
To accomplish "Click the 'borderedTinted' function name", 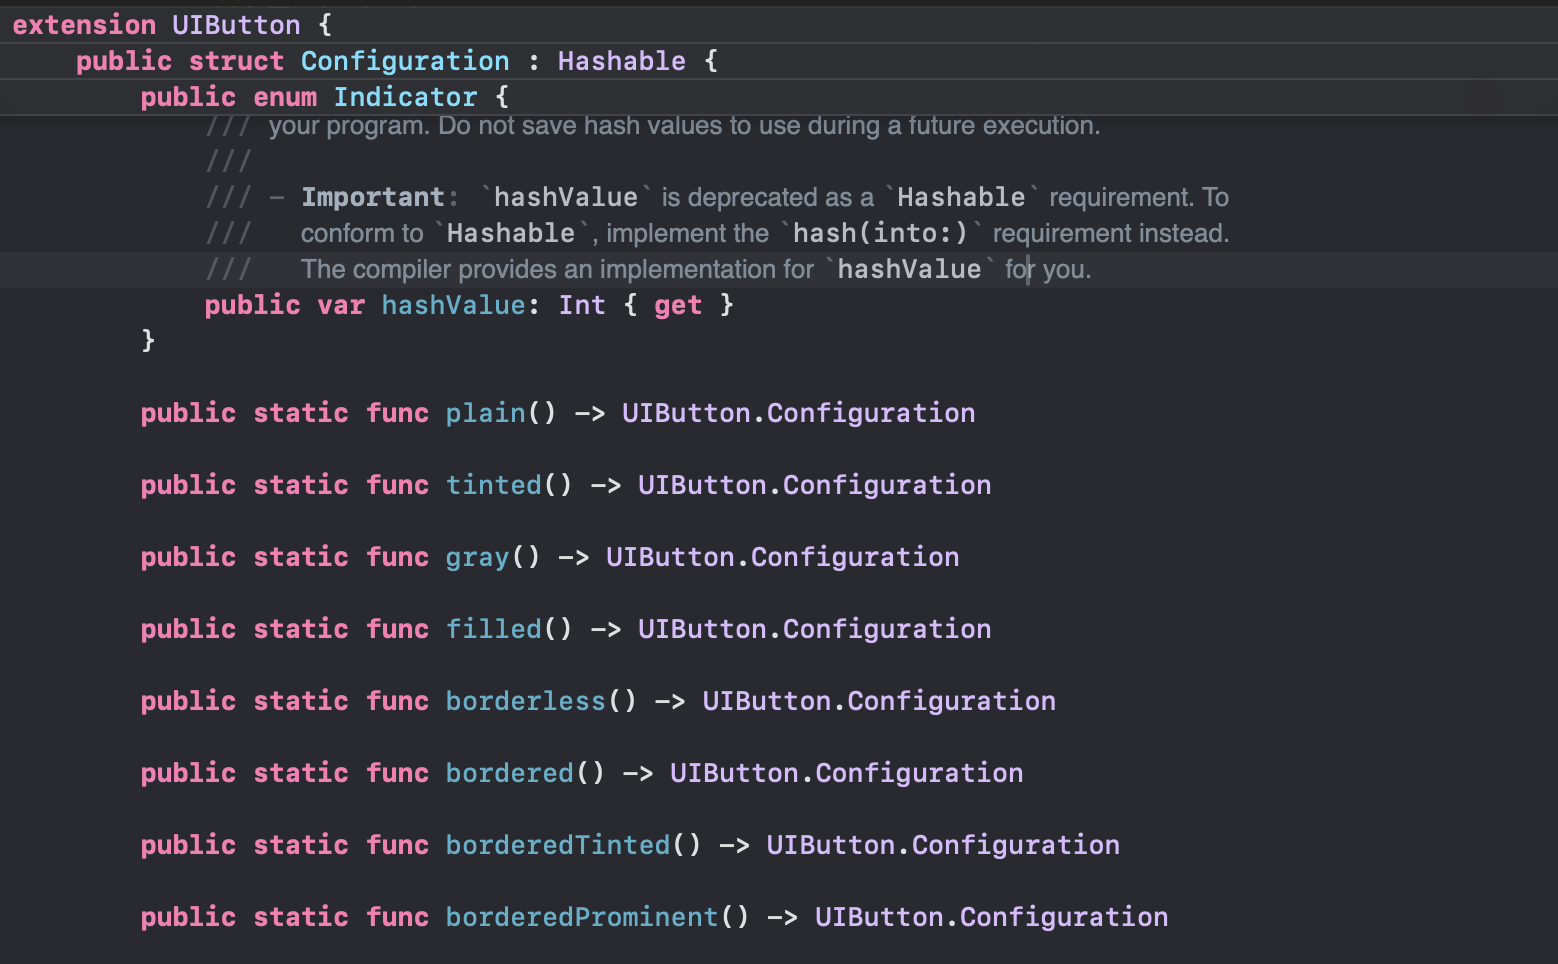I will (558, 845).
